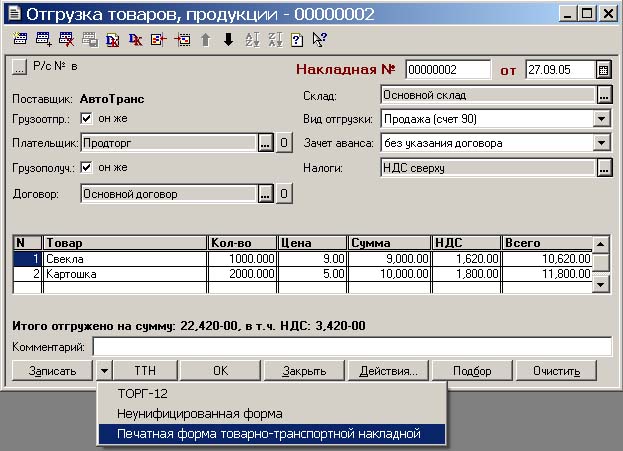Click the sort A-Z ascending icon
This screenshot has width=623, height=451.
coord(252,40)
